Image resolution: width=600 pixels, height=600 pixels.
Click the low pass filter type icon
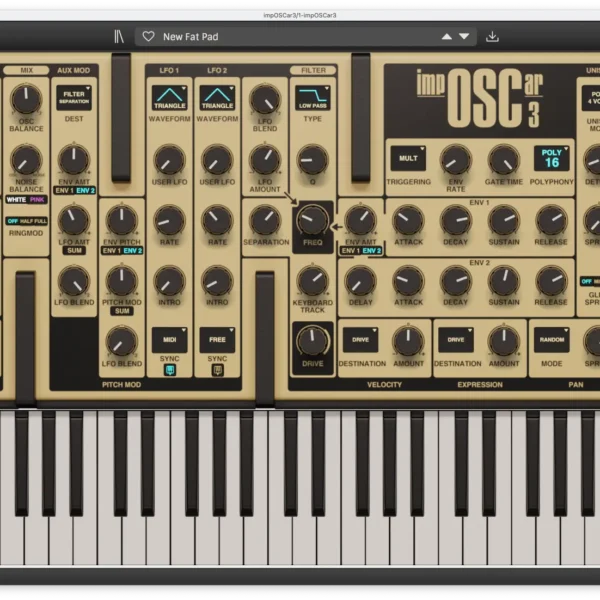pos(312,97)
